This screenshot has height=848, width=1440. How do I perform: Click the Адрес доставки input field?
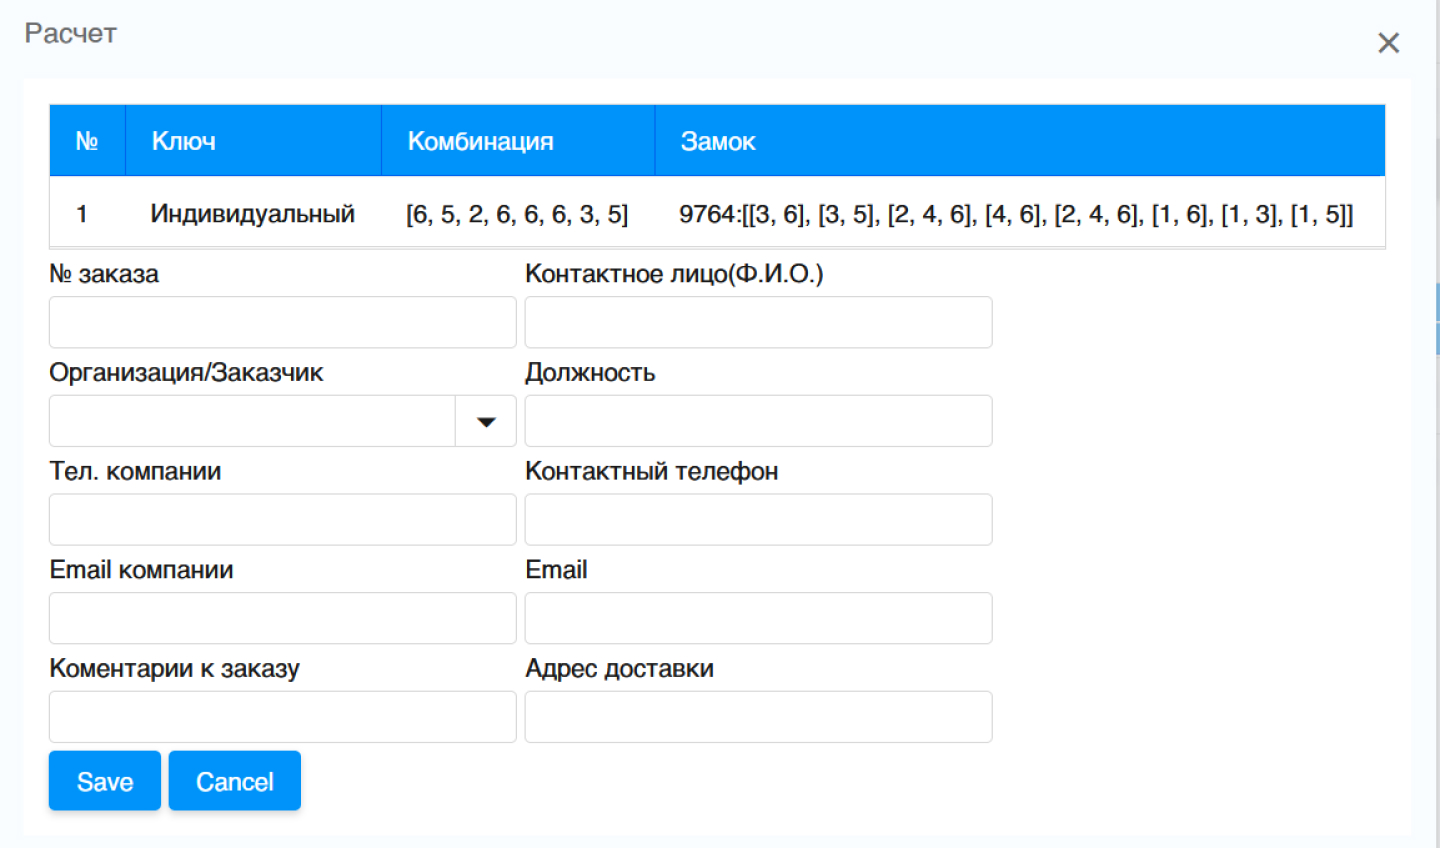tap(758, 717)
